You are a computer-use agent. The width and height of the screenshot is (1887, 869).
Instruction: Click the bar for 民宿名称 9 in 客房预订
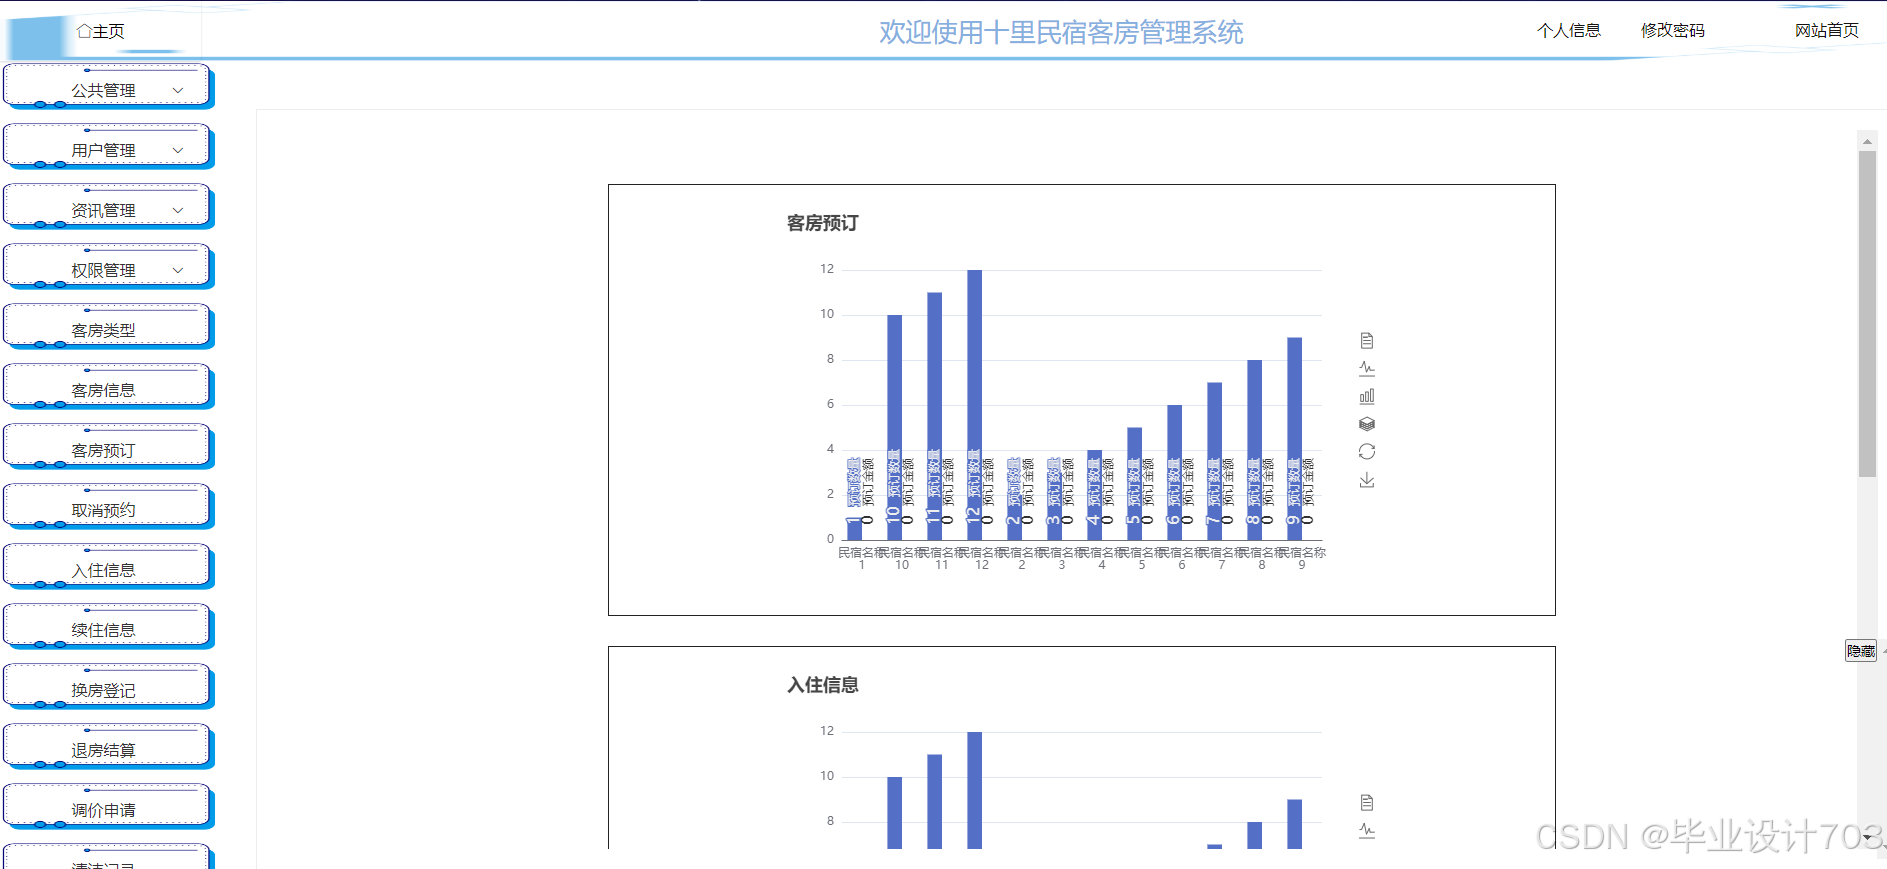[x=1294, y=438]
